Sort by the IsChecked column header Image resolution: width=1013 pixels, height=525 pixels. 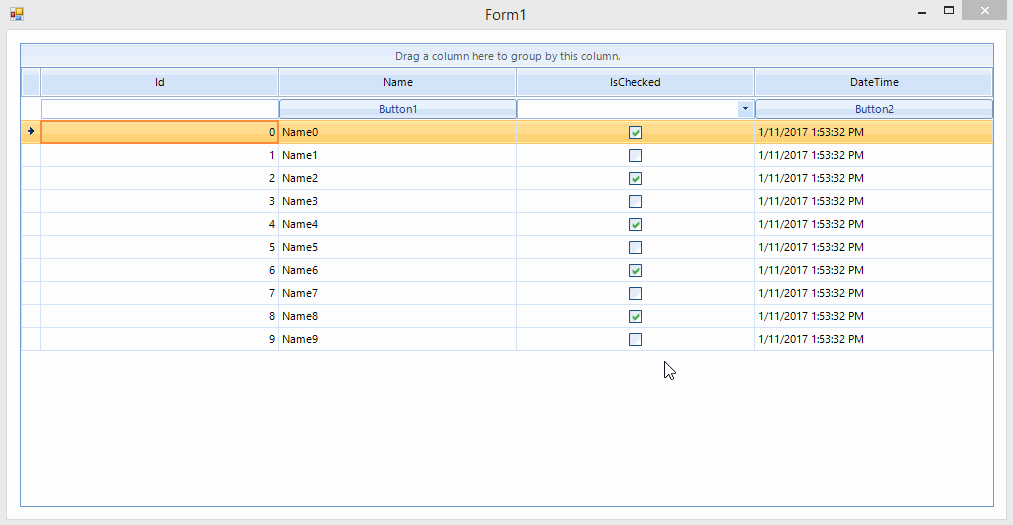pyautogui.click(x=635, y=82)
